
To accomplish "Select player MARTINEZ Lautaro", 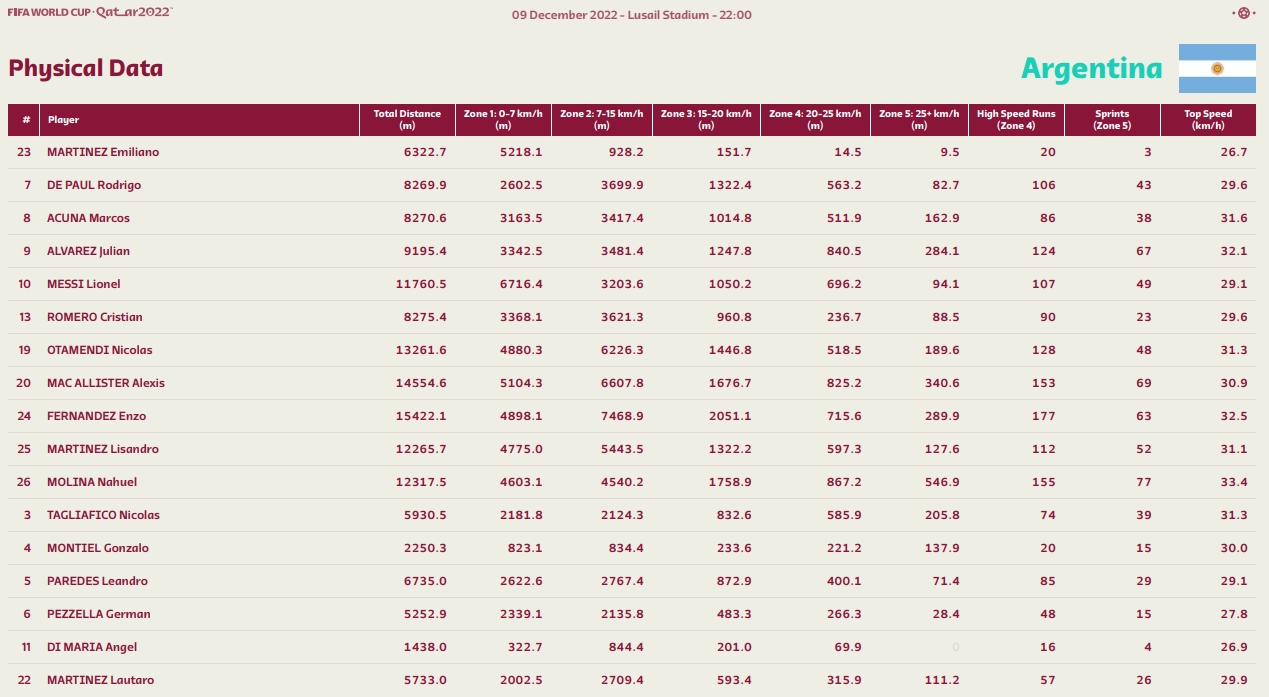I will coord(101,680).
